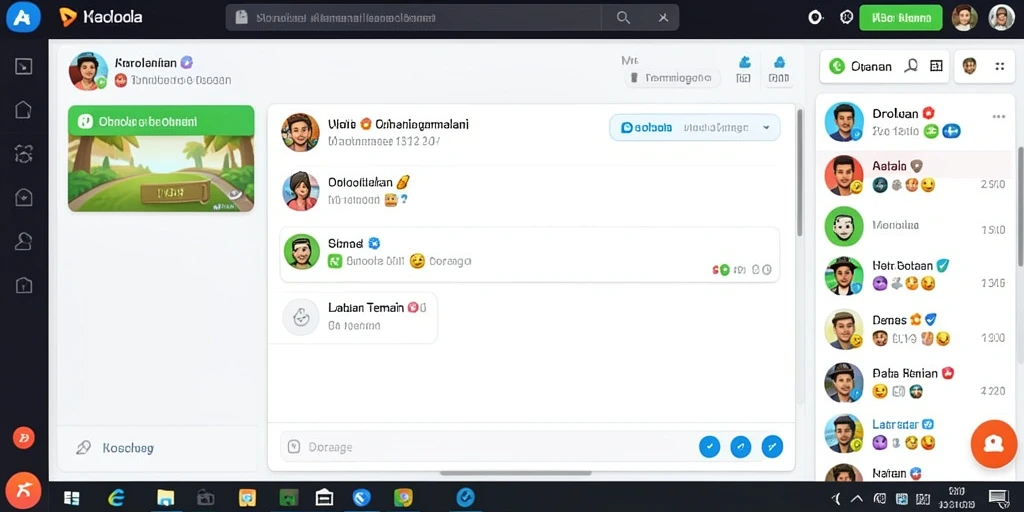Image resolution: width=1024 pixels, height=512 pixels.
Task: Show hidden tray icons chevron in taskbar
Action: coord(856,498)
